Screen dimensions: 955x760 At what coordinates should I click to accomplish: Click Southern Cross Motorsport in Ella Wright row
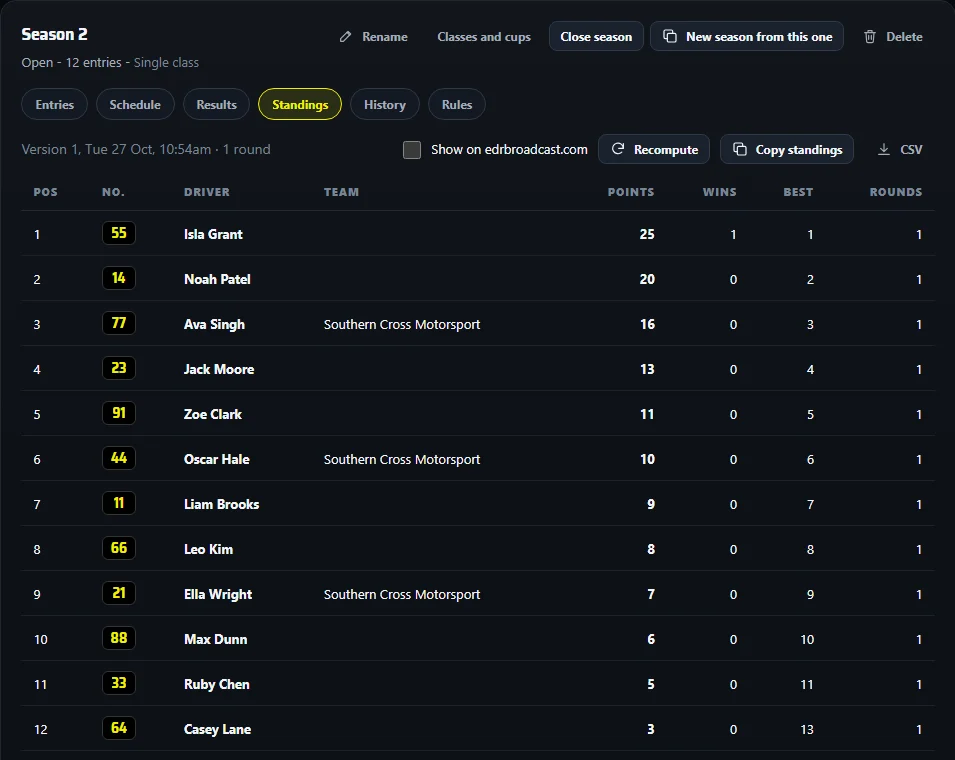pyautogui.click(x=402, y=595)
